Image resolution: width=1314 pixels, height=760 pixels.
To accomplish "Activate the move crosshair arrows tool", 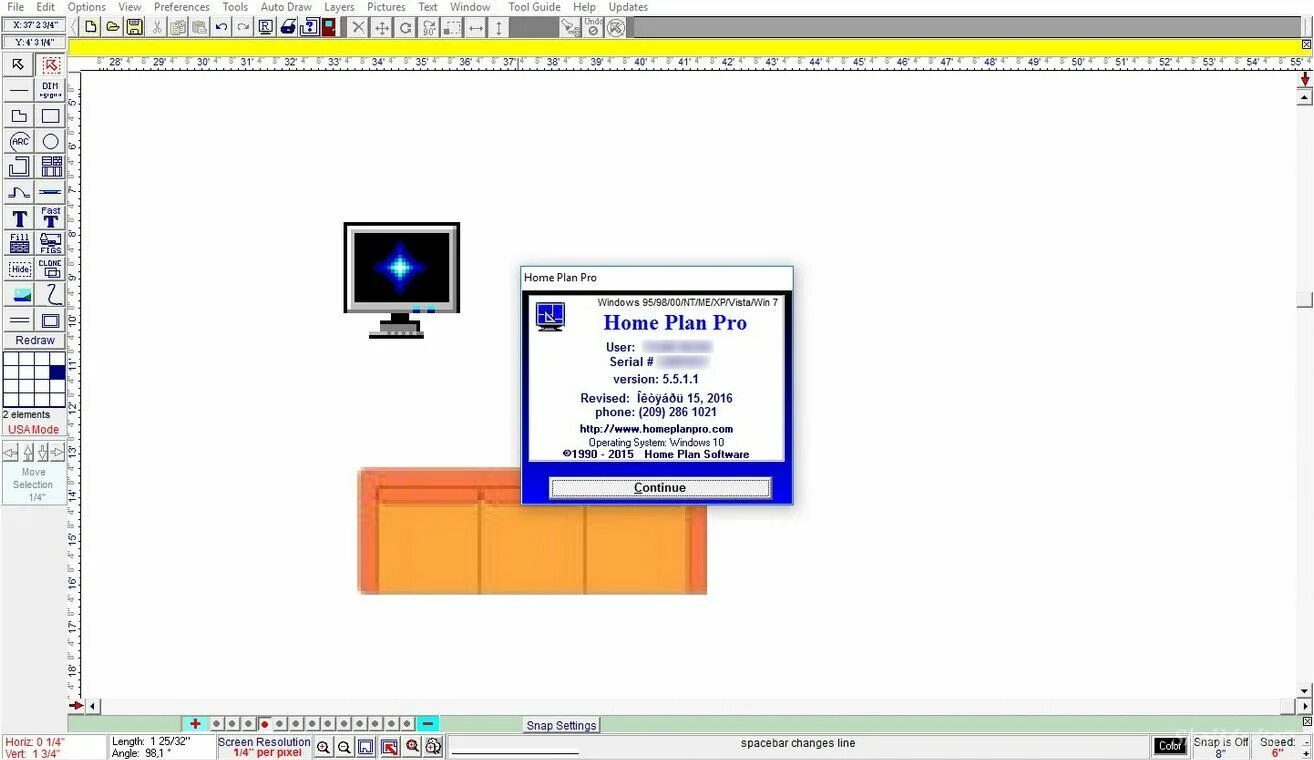I will click(x=382, y=27).
